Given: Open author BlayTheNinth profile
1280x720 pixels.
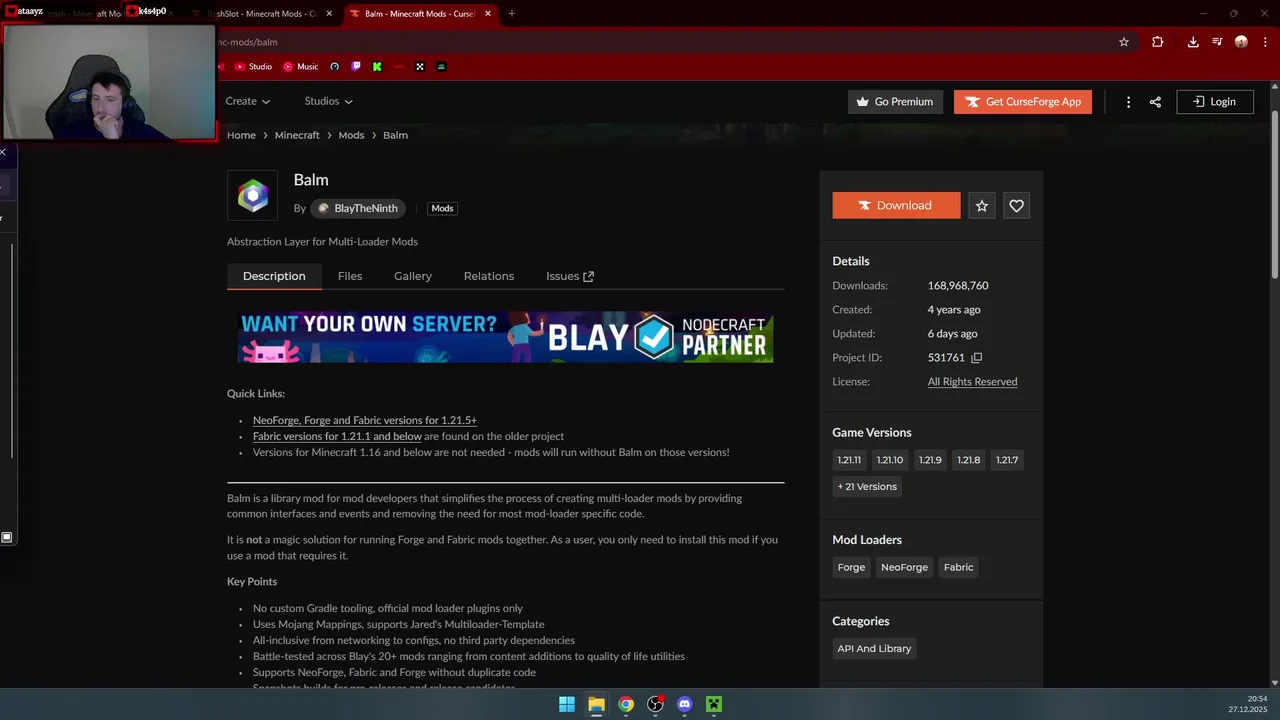Looking at the screenshot, I should click(x=358, y=208).
